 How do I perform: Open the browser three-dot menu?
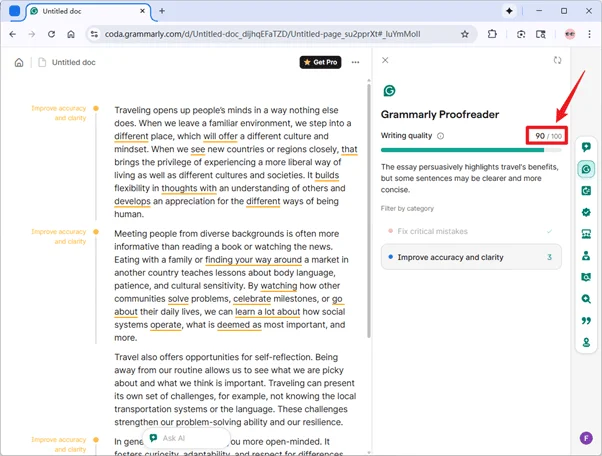589,34
